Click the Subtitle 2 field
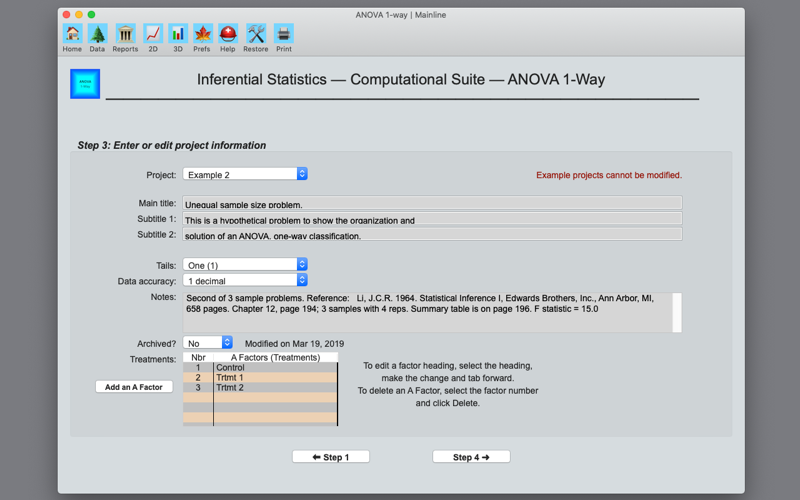The width and height of the screenshot is (800, 500). coord(432,234)
